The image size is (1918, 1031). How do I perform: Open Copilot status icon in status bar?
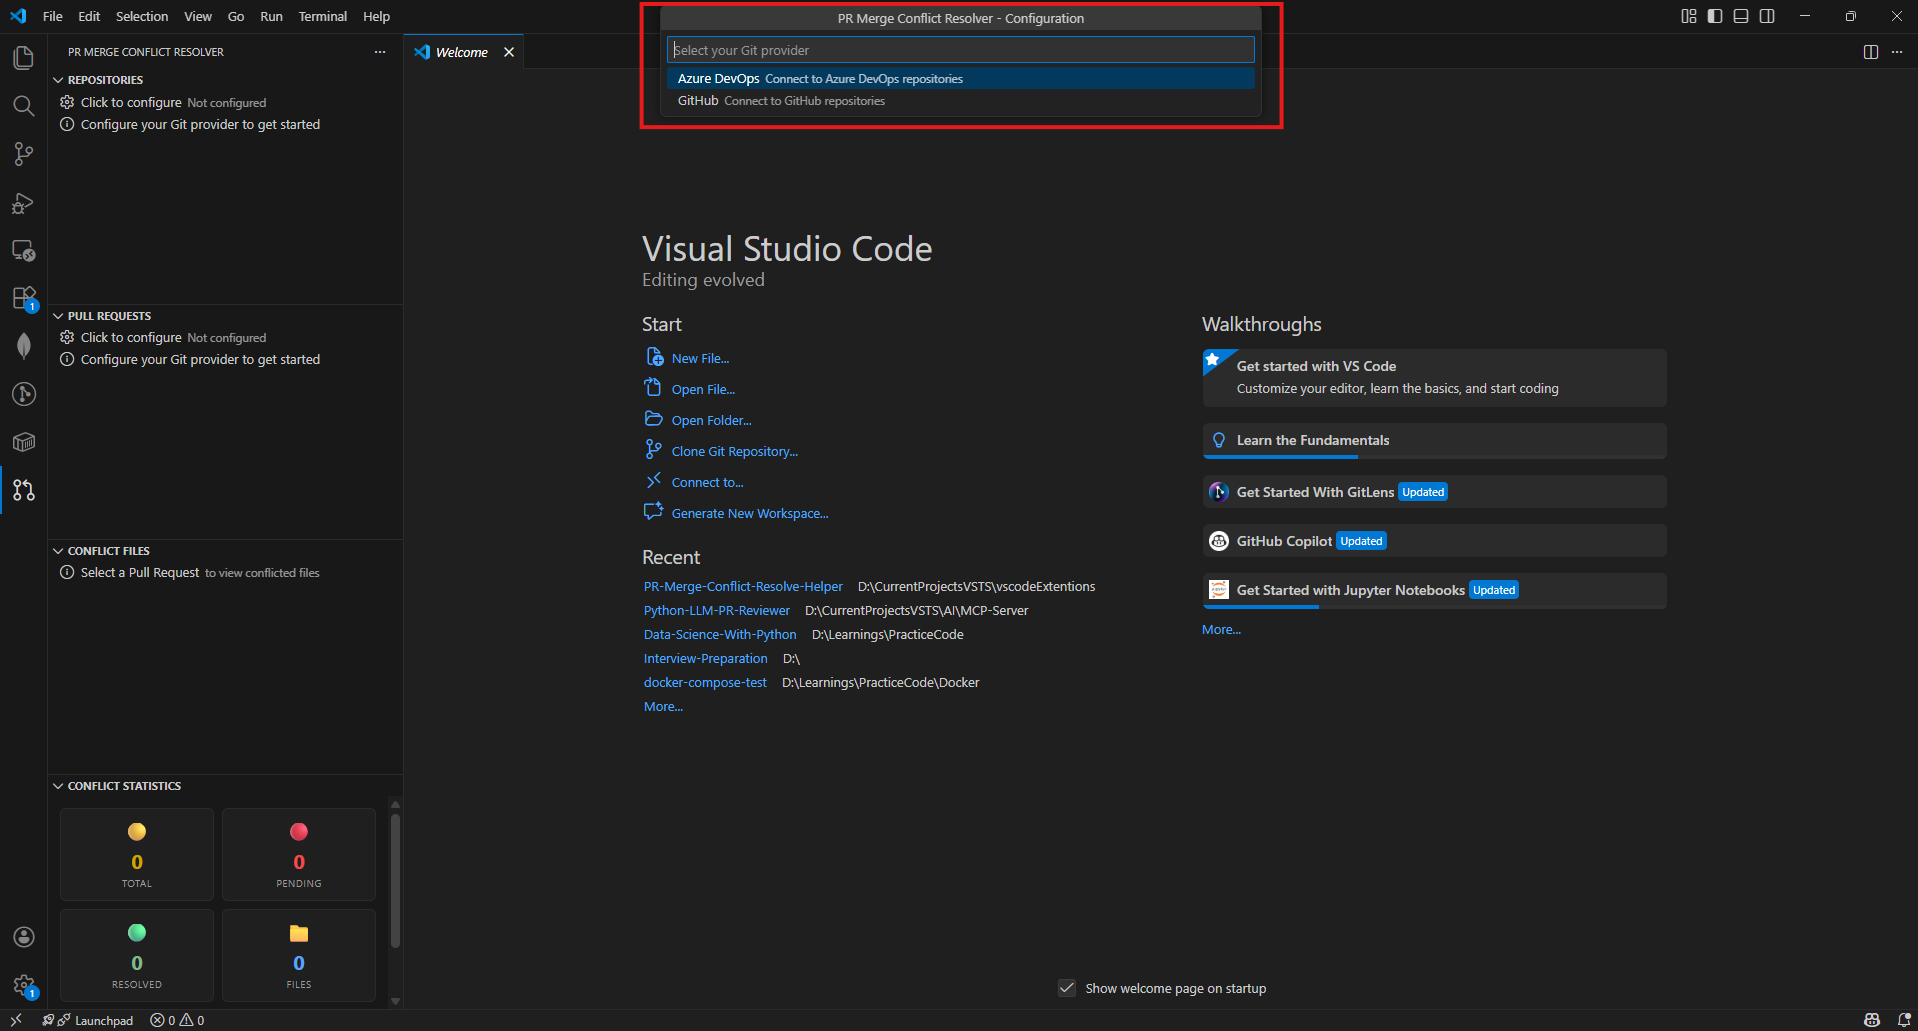point(1872,1020)
